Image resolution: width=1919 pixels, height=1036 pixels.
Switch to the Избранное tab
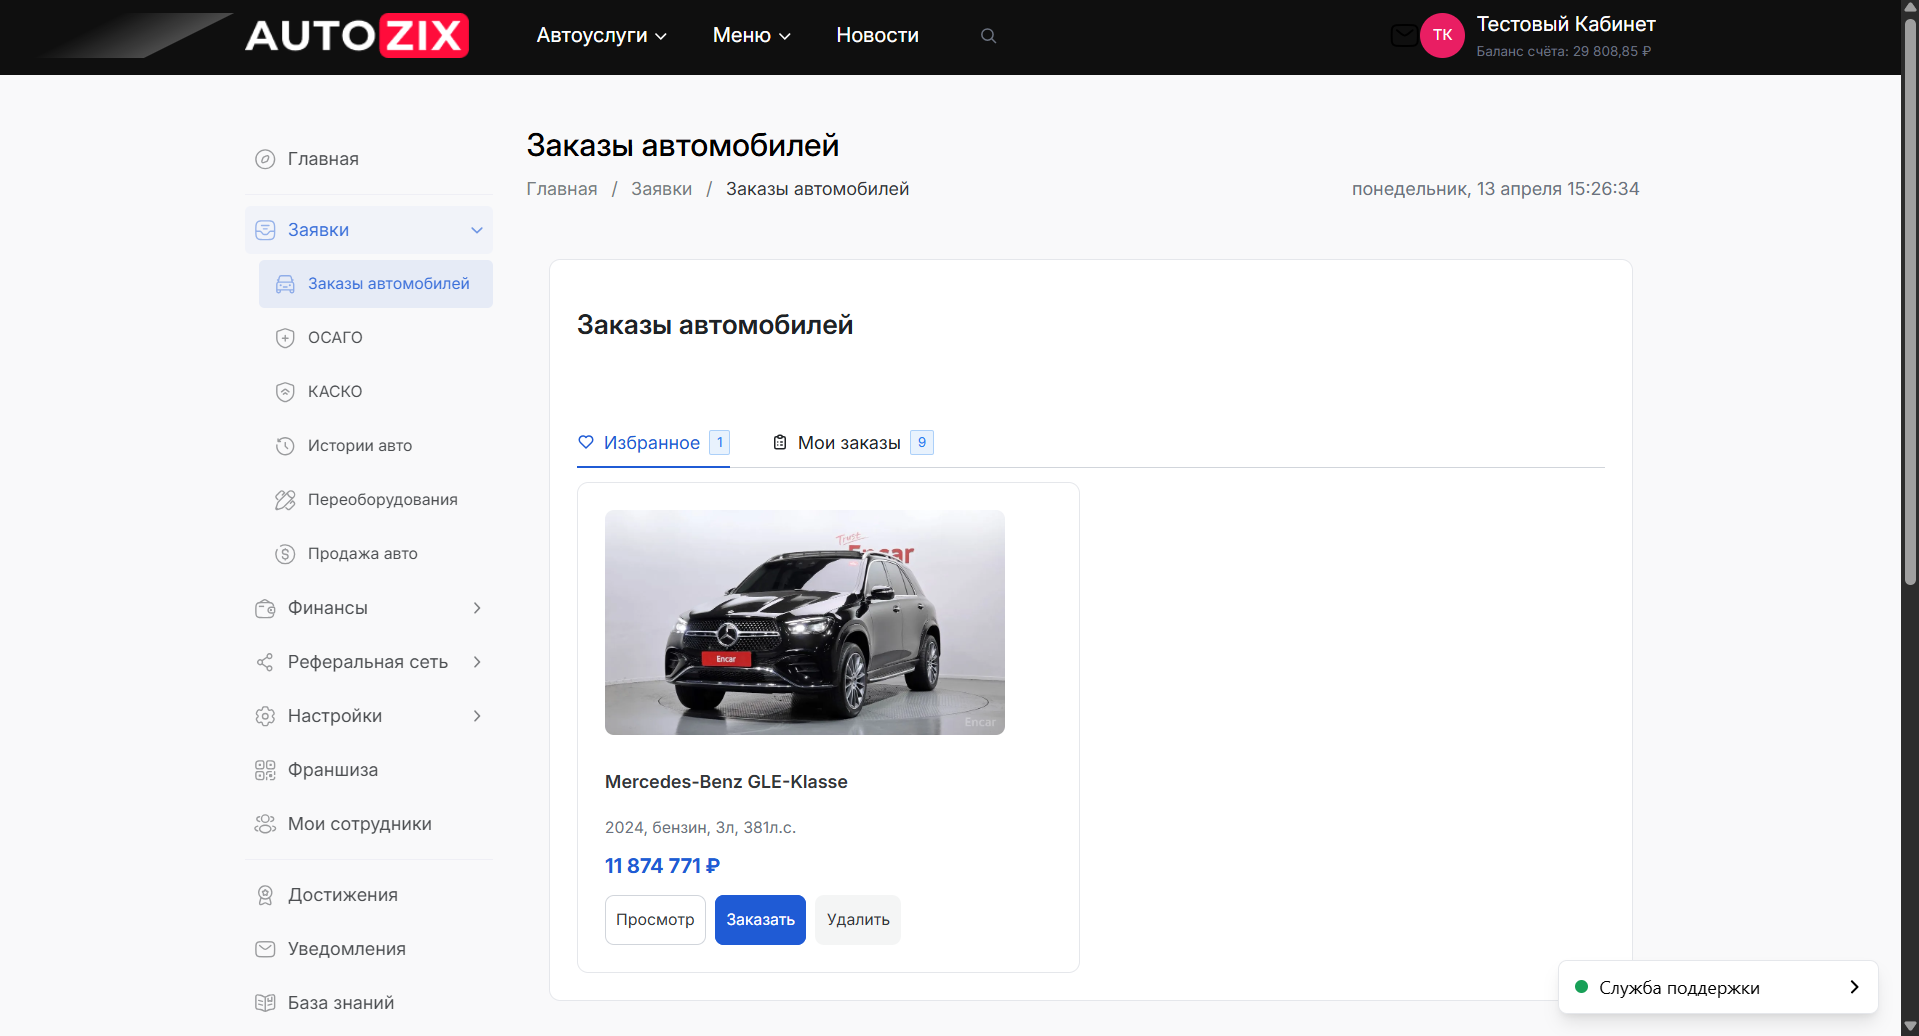[654, 443]
